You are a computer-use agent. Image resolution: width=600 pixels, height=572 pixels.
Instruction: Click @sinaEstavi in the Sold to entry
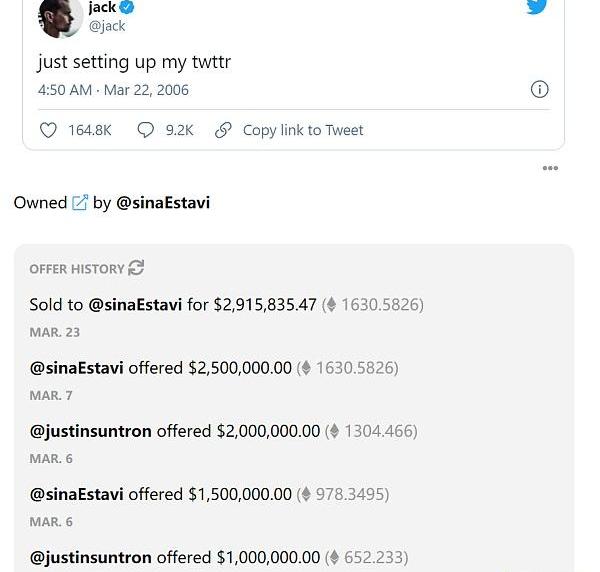click(x=135, y=304)
